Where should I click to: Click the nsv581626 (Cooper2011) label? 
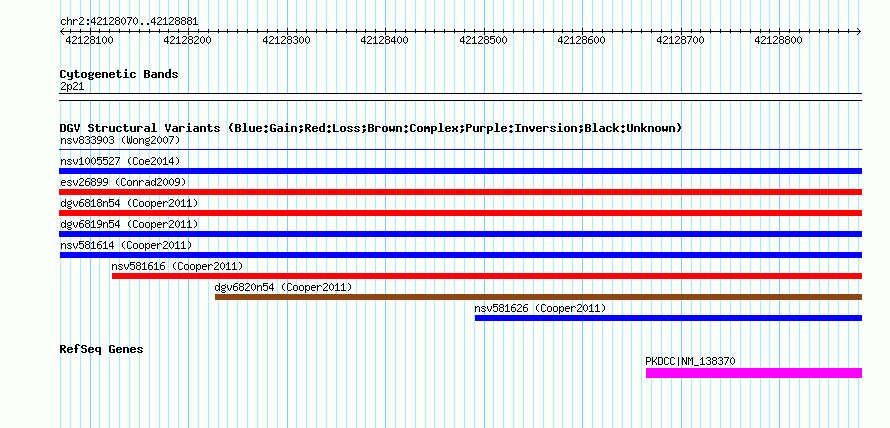point(540,308)
